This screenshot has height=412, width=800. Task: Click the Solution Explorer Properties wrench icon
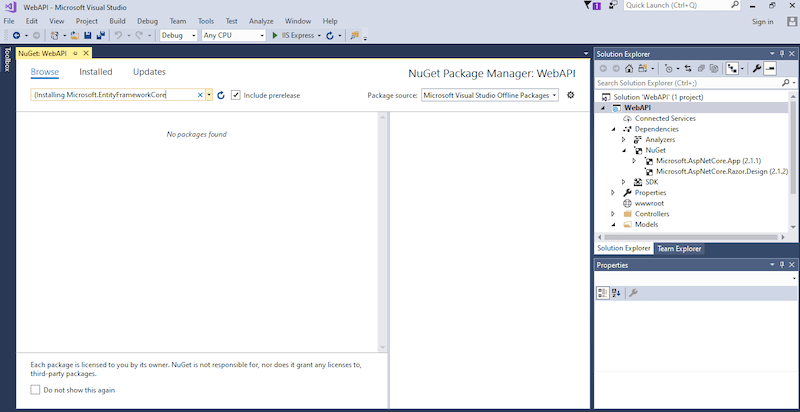[x=757, y=68]
